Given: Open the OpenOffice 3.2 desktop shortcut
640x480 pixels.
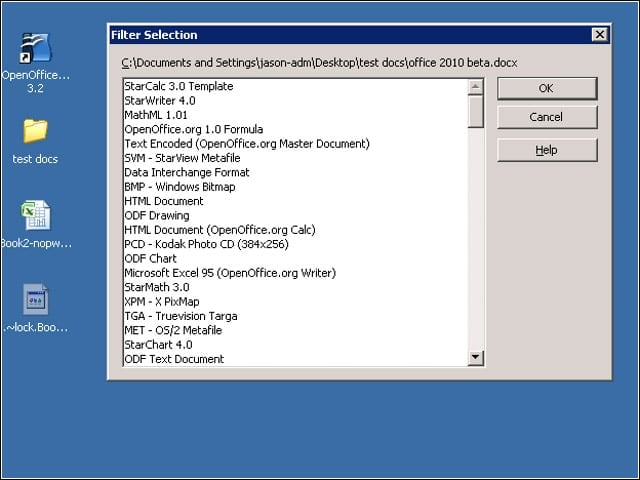Looking at the screenshot, I should tap(36, 49).
